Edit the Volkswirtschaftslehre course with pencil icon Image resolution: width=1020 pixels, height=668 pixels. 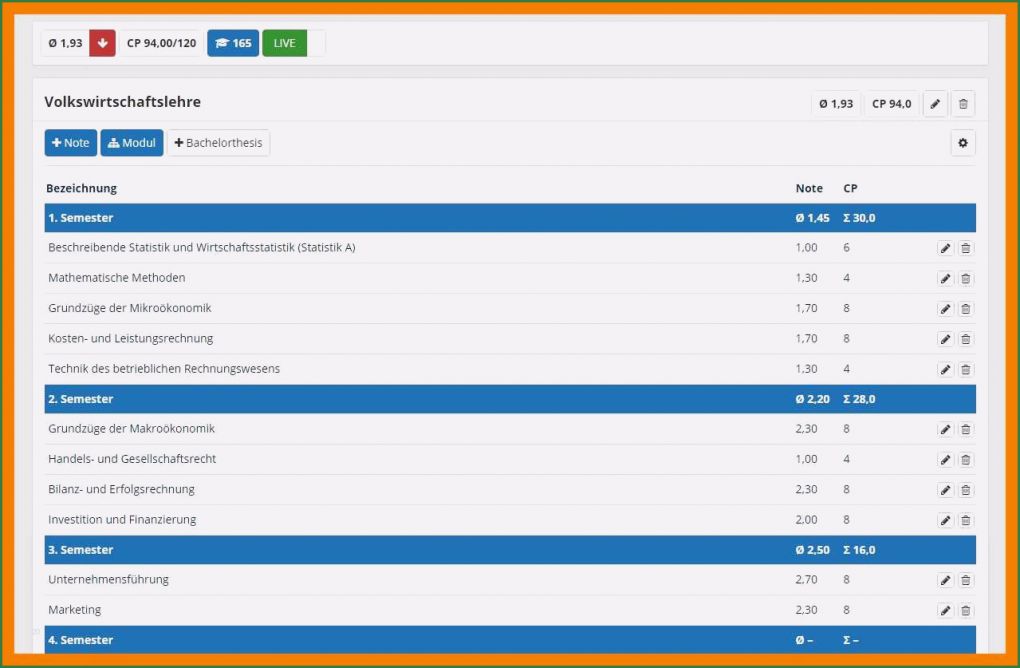pos(935,104)
